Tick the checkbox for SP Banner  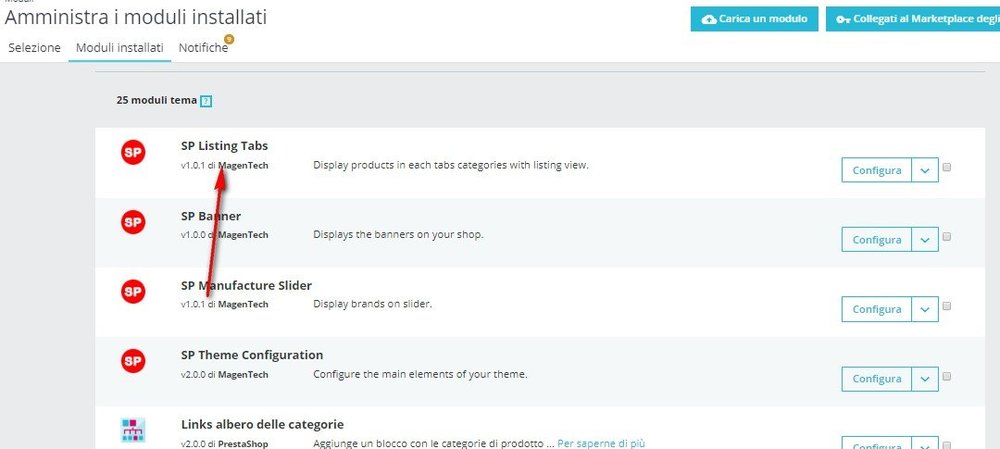pyautogui.click(x=946, y=237)
